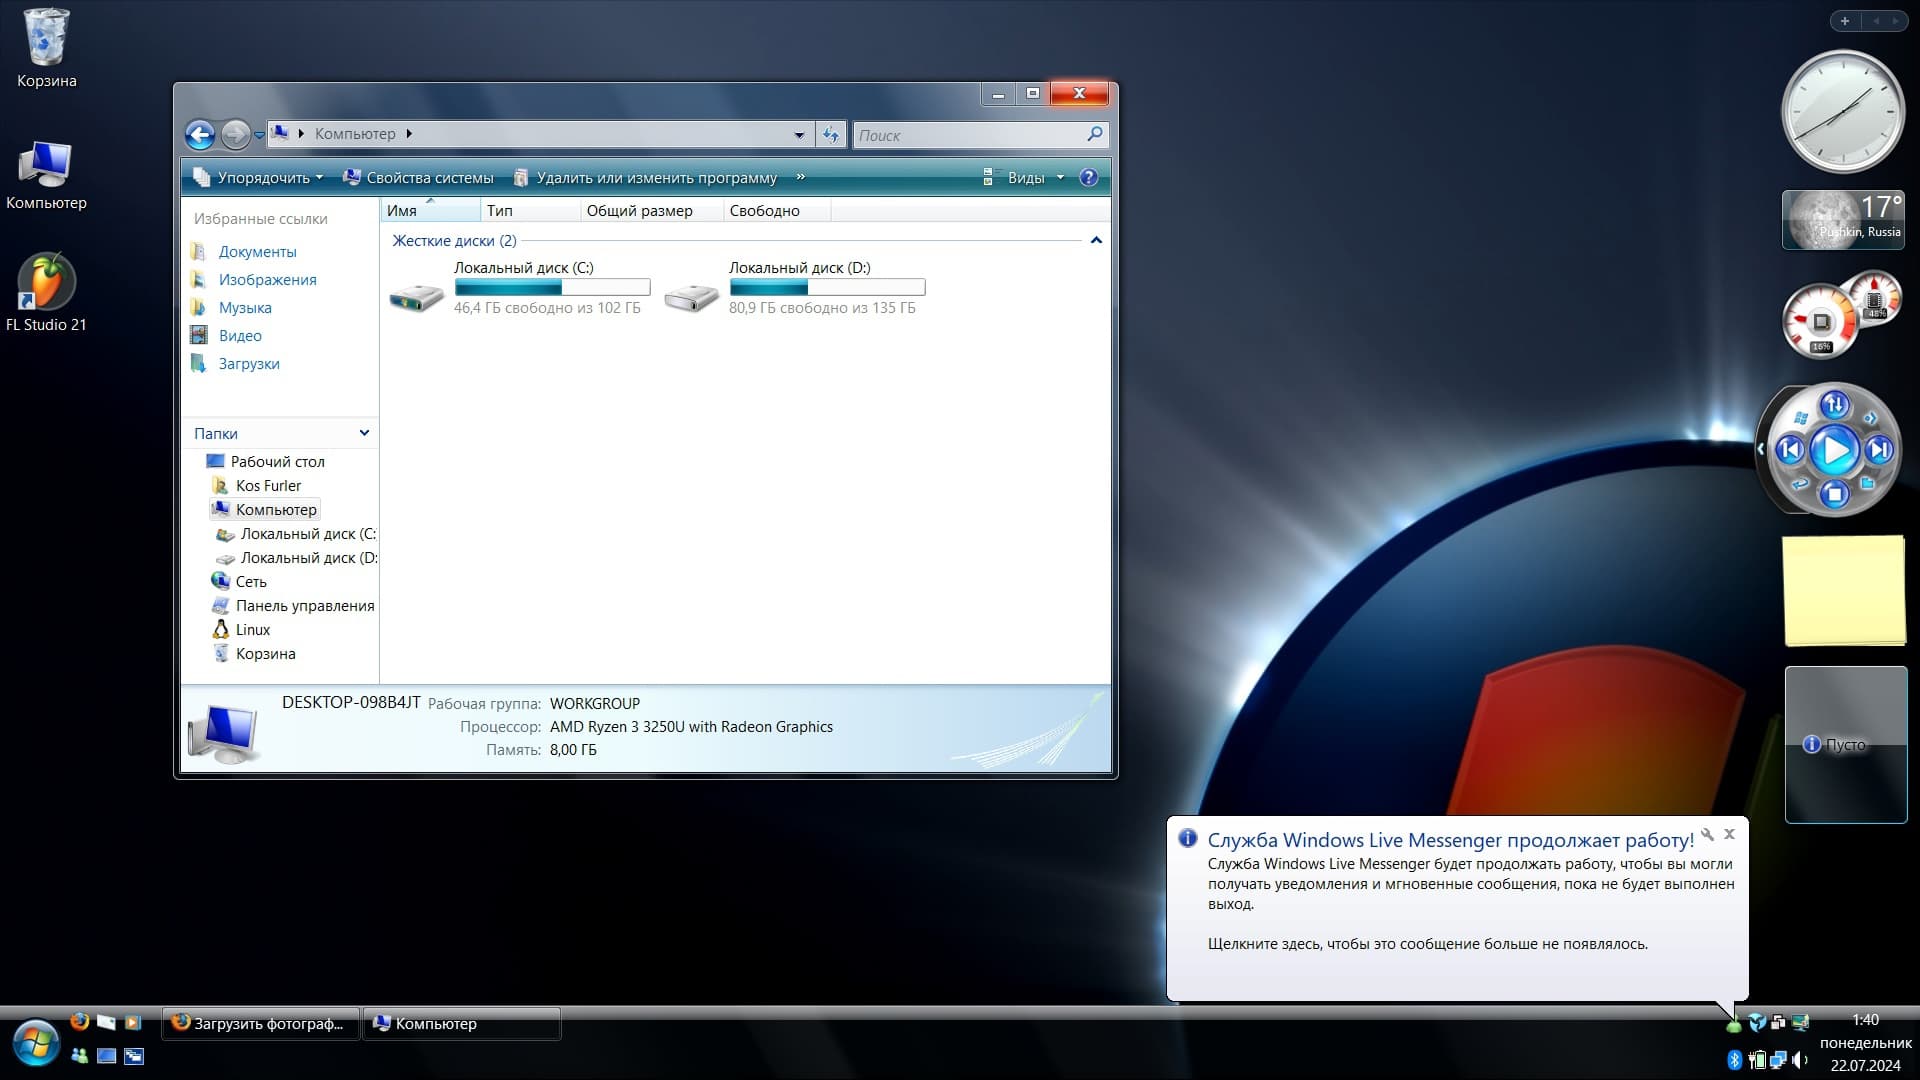Screen dimensions: 1920x1080
Task: Open the Видео favorite link
Action: [x=240, y=336]
